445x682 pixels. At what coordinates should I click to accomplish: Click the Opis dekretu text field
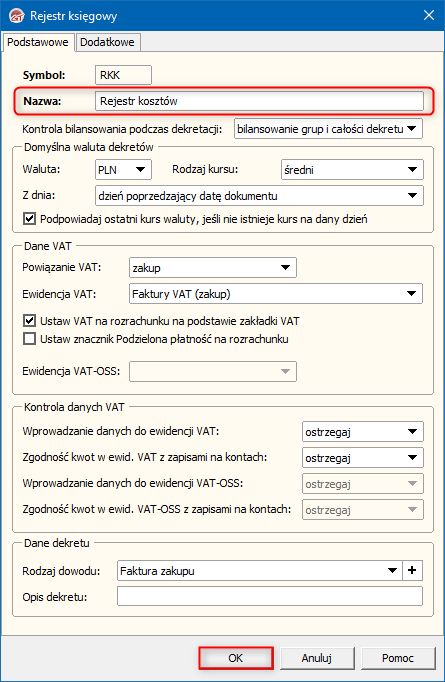coord(270,596)
